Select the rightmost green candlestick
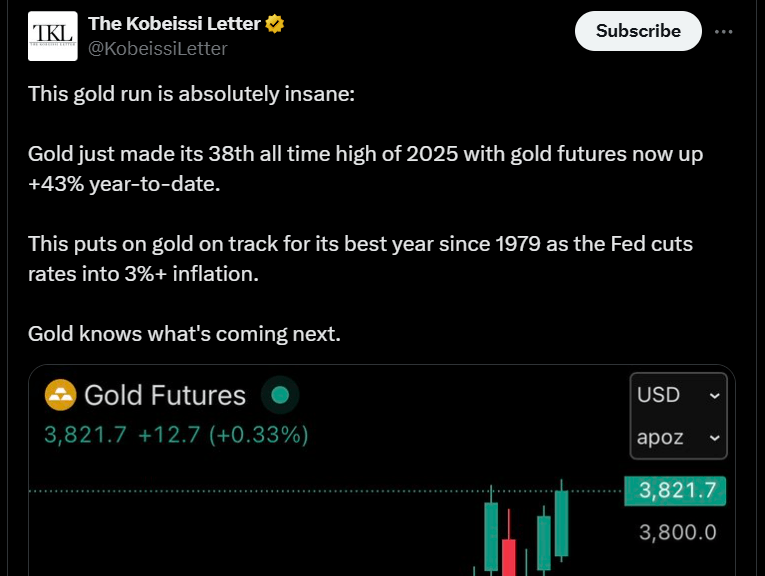This screenshot has height=576, width=765. click(x=561, y=522)
